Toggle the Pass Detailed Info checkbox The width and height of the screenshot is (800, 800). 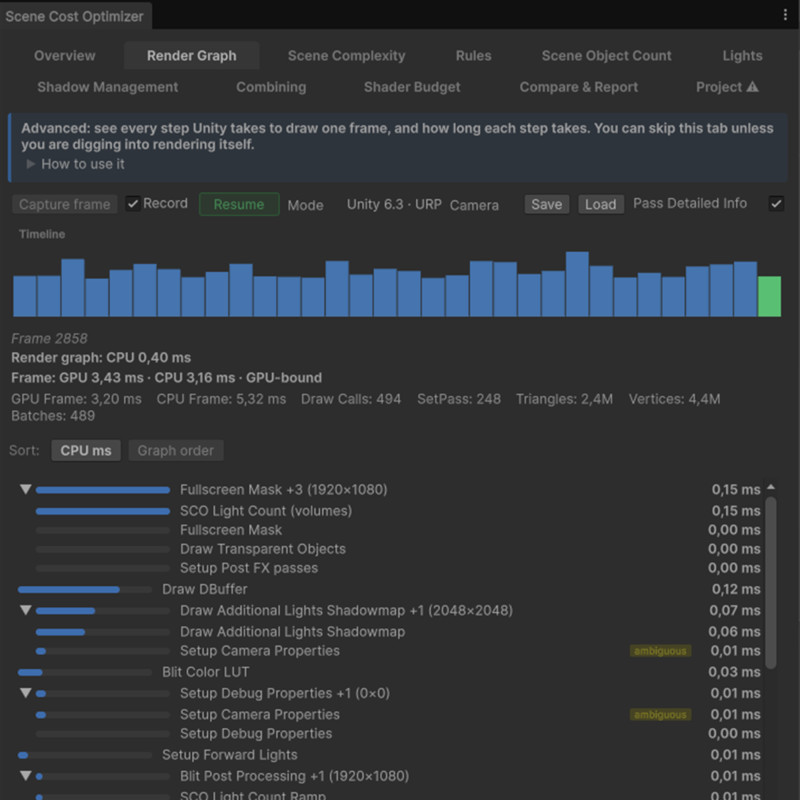[x=776, y=204]
